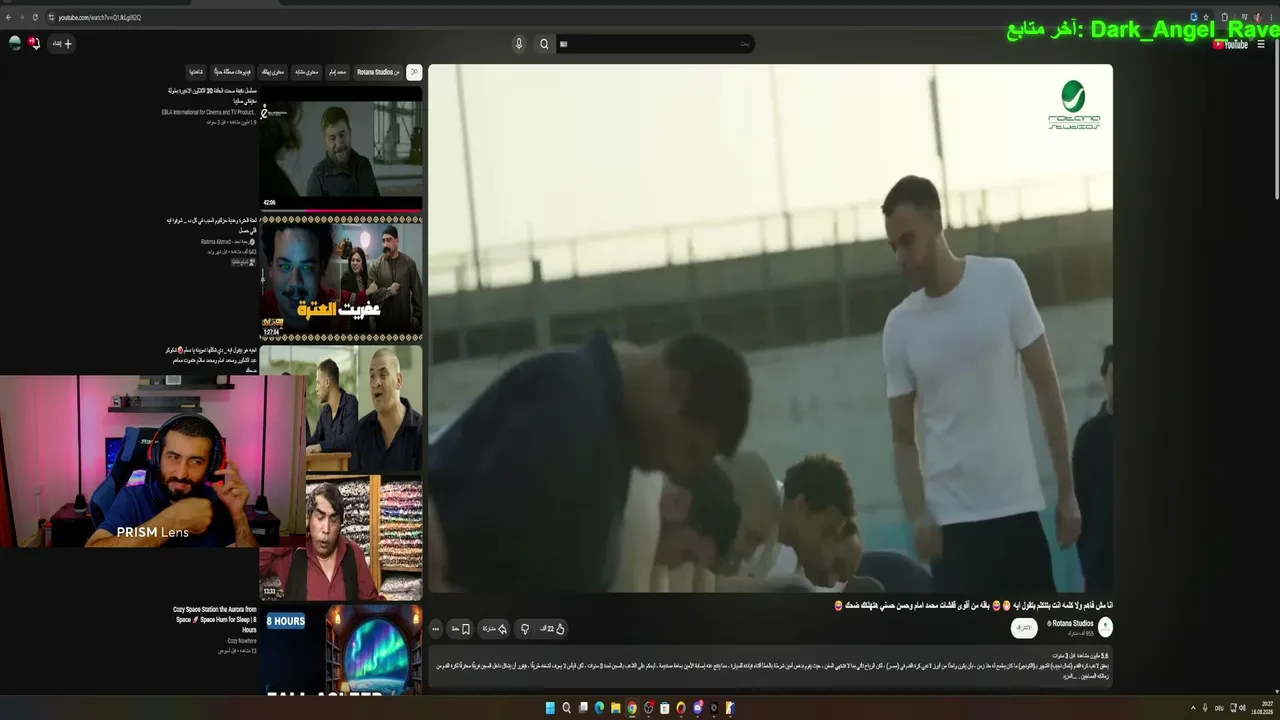Bookmark this page with the star icon
This screenshot has width=1280, height=720.
(x=1206, y=17)
